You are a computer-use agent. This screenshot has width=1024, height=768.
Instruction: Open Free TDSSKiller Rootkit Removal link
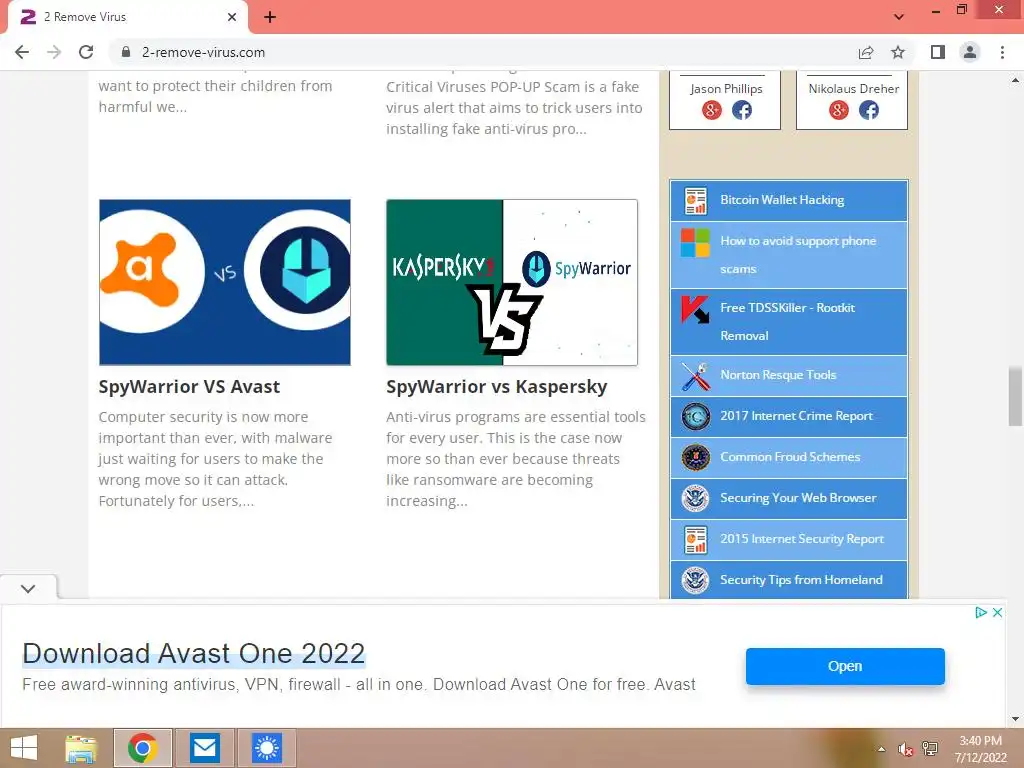click(788, 321)
